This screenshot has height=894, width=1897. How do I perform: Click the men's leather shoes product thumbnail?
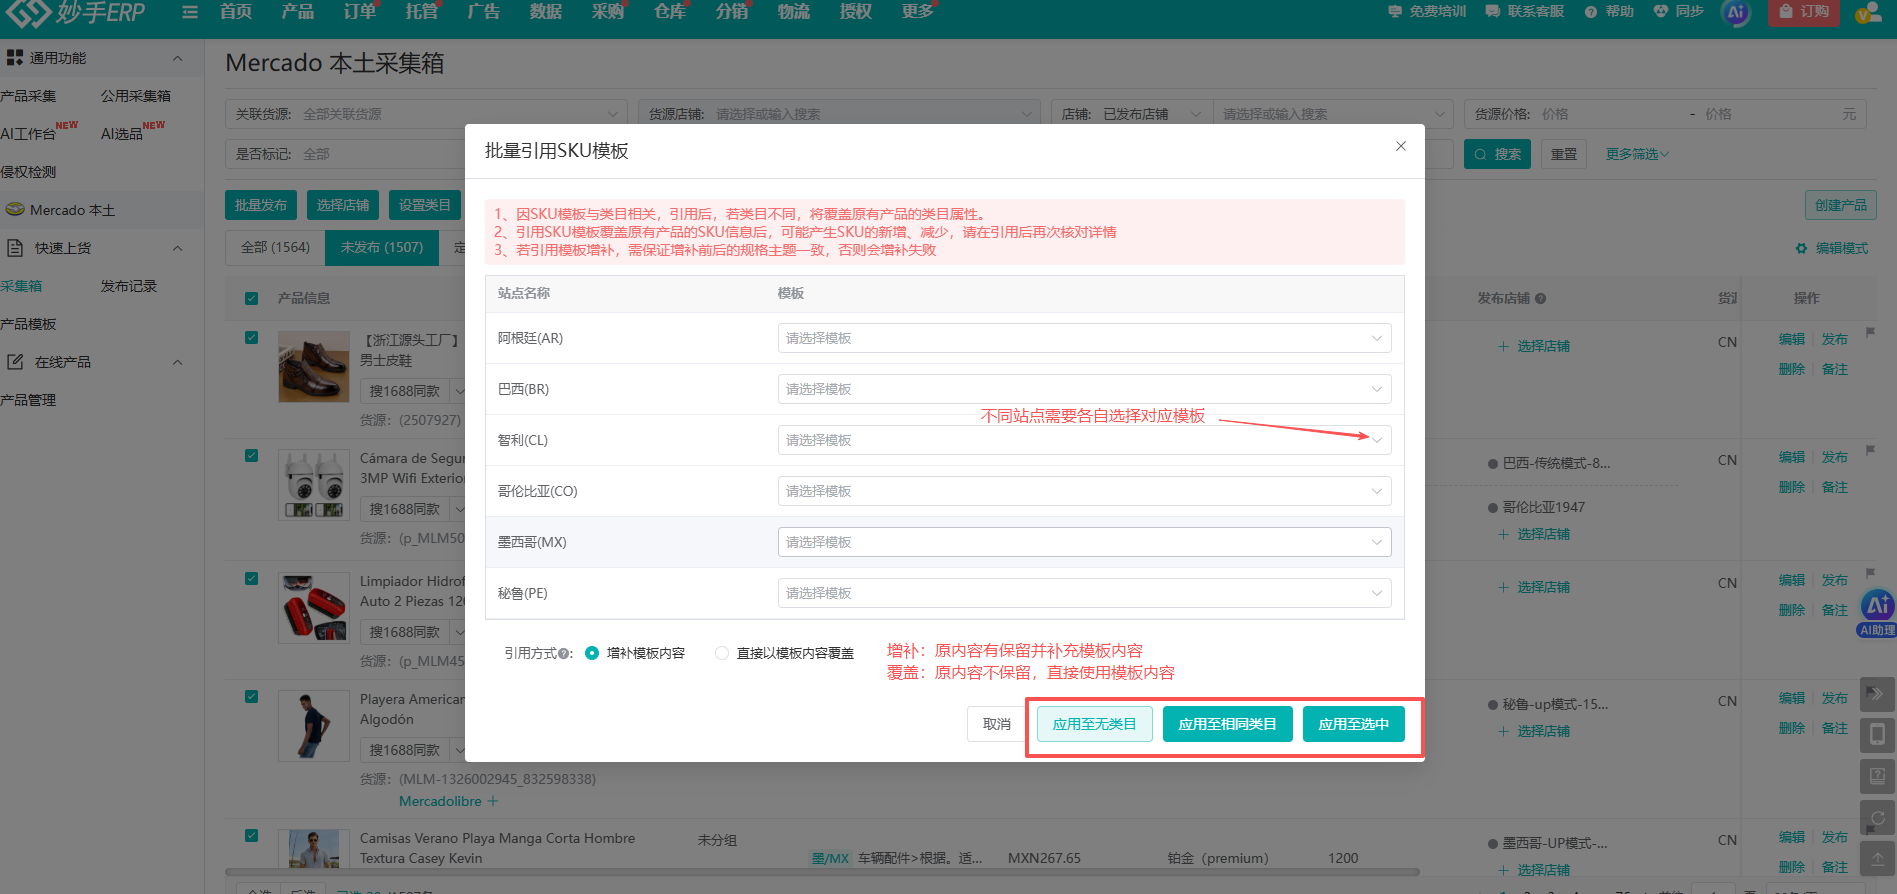tap(314, 367)
